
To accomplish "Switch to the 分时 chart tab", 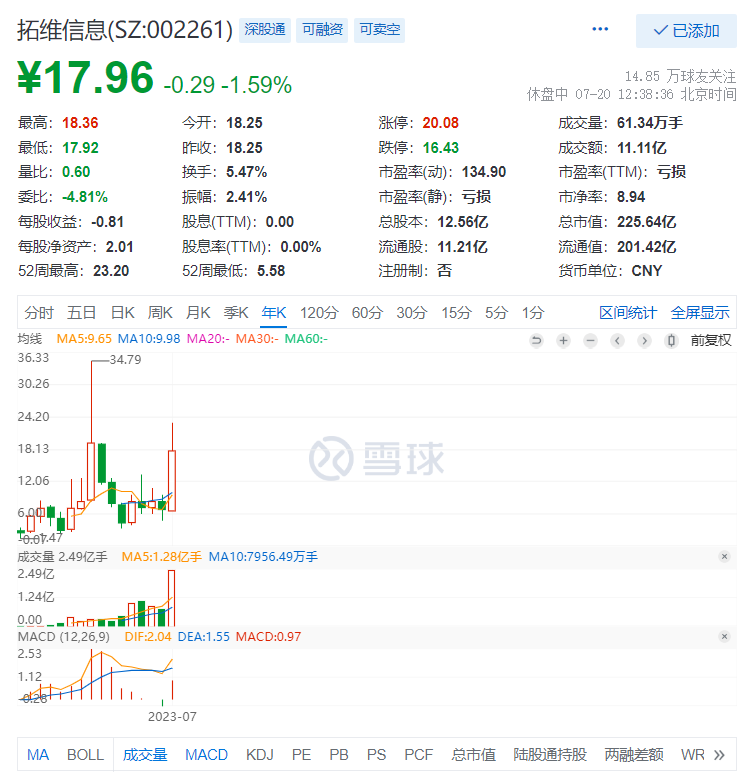I will (39, 313).
